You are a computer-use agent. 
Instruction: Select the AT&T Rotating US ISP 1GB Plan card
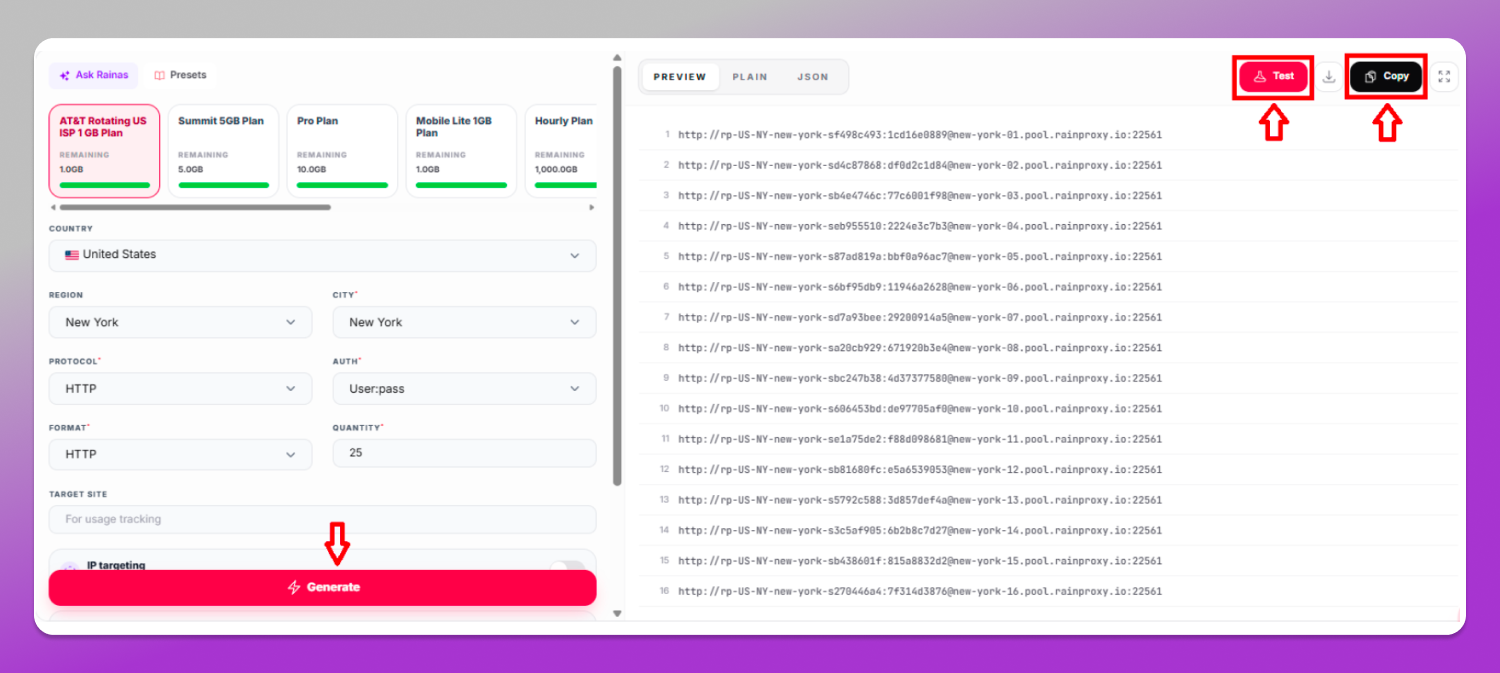point(104,151)
